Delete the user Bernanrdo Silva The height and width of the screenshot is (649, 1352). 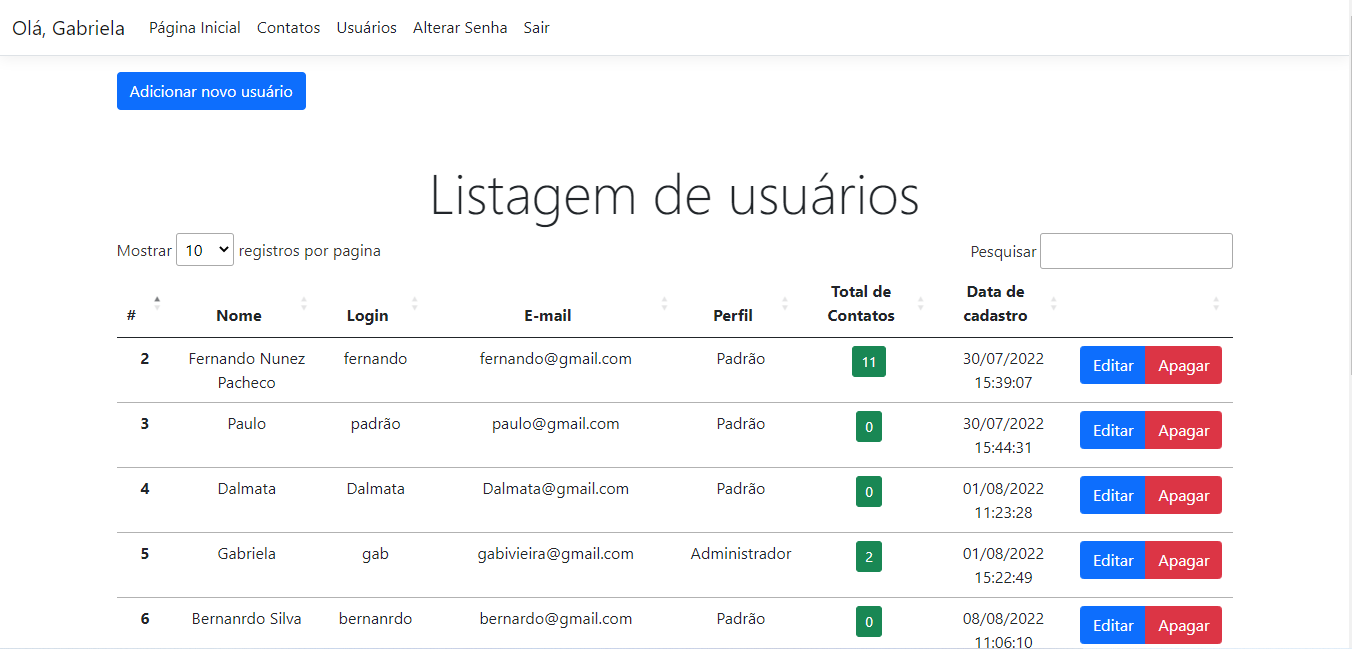(1183, 625)
